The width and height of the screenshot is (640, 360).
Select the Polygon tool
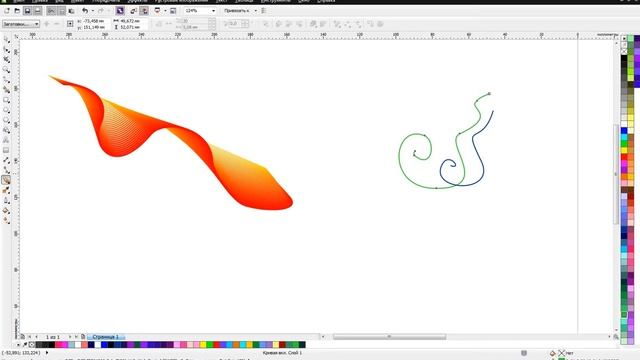(x=6, y=120)
